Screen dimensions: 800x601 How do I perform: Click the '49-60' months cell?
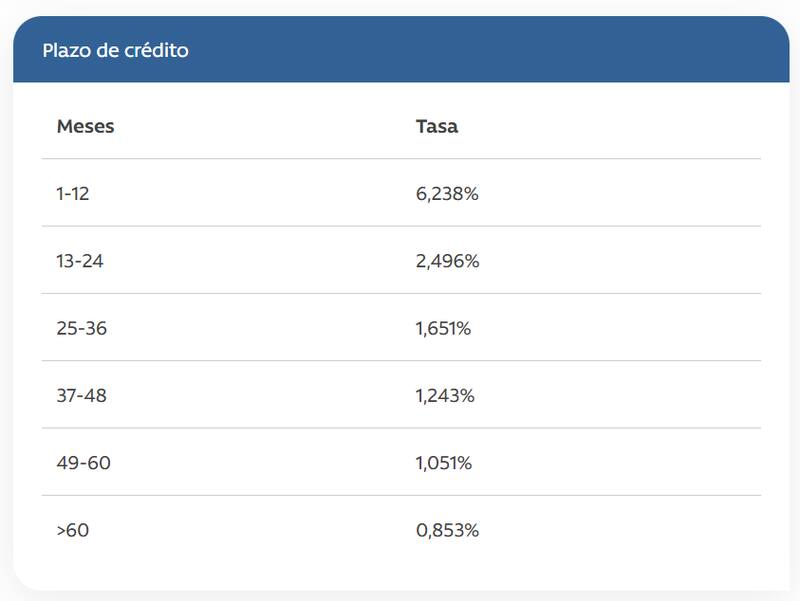click(81, 463)
